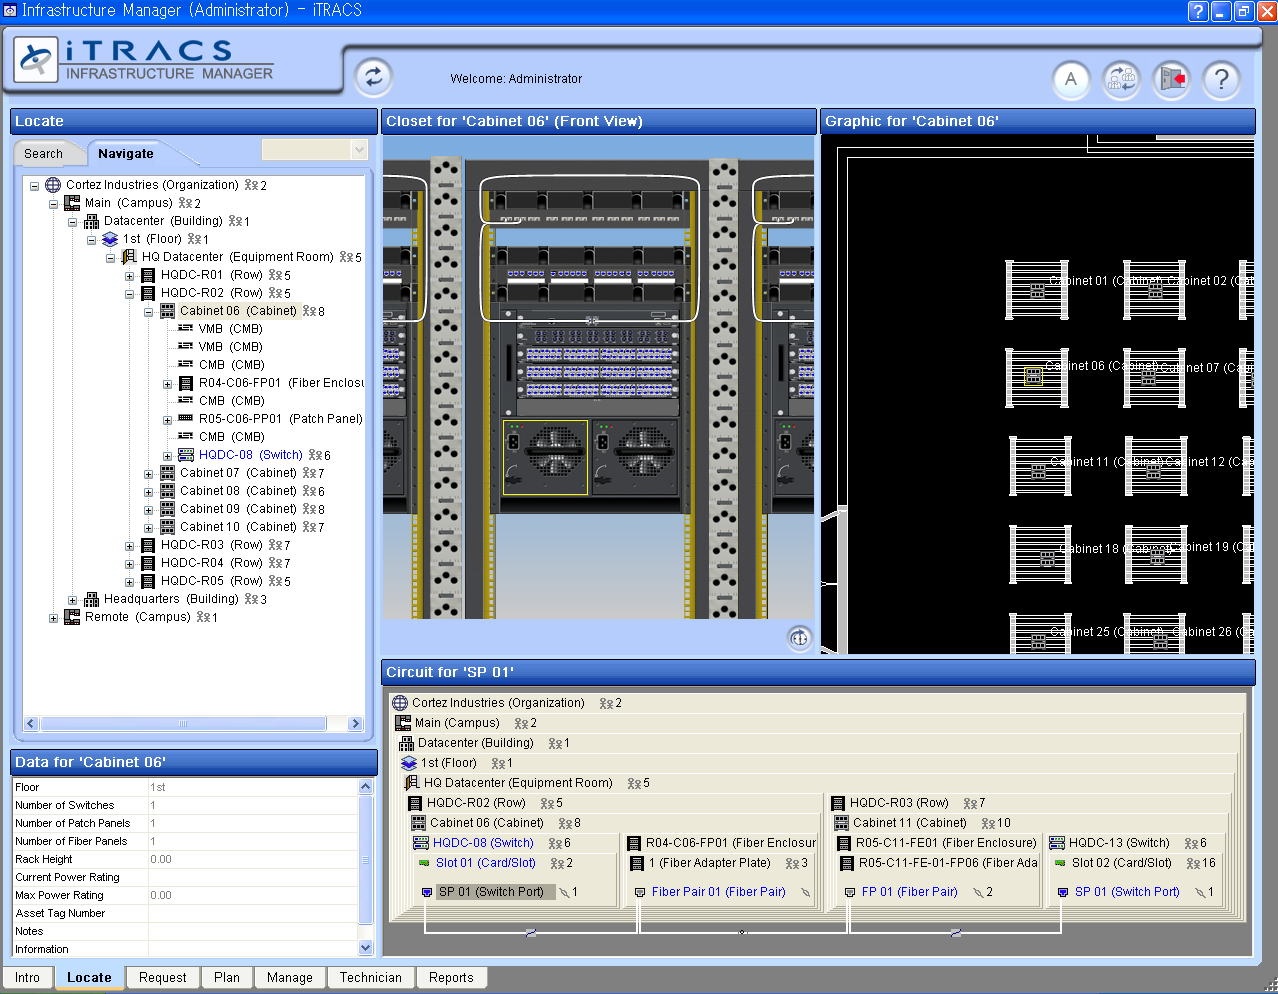Click the compass icon below rack view
Viewport: 1278px width, 994px height.
799,638
